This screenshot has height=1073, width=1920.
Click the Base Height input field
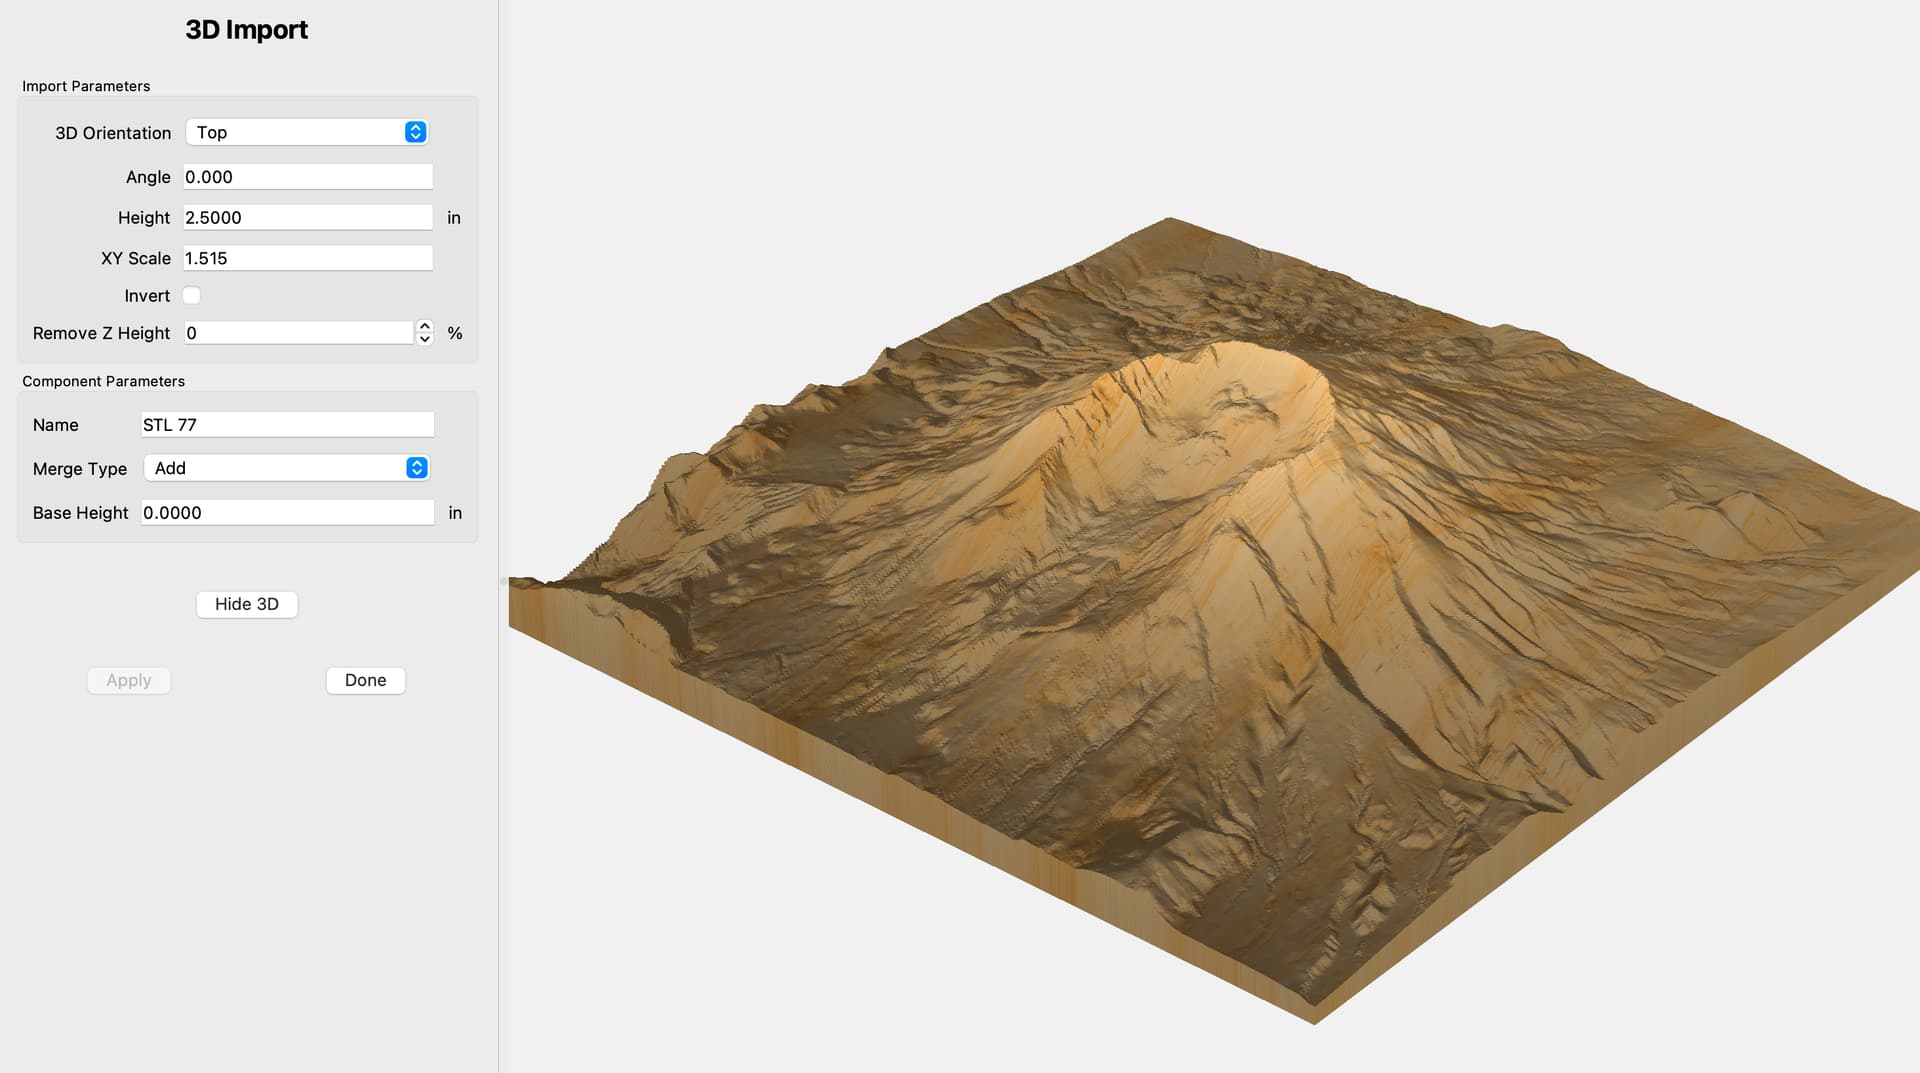point(287,513)
